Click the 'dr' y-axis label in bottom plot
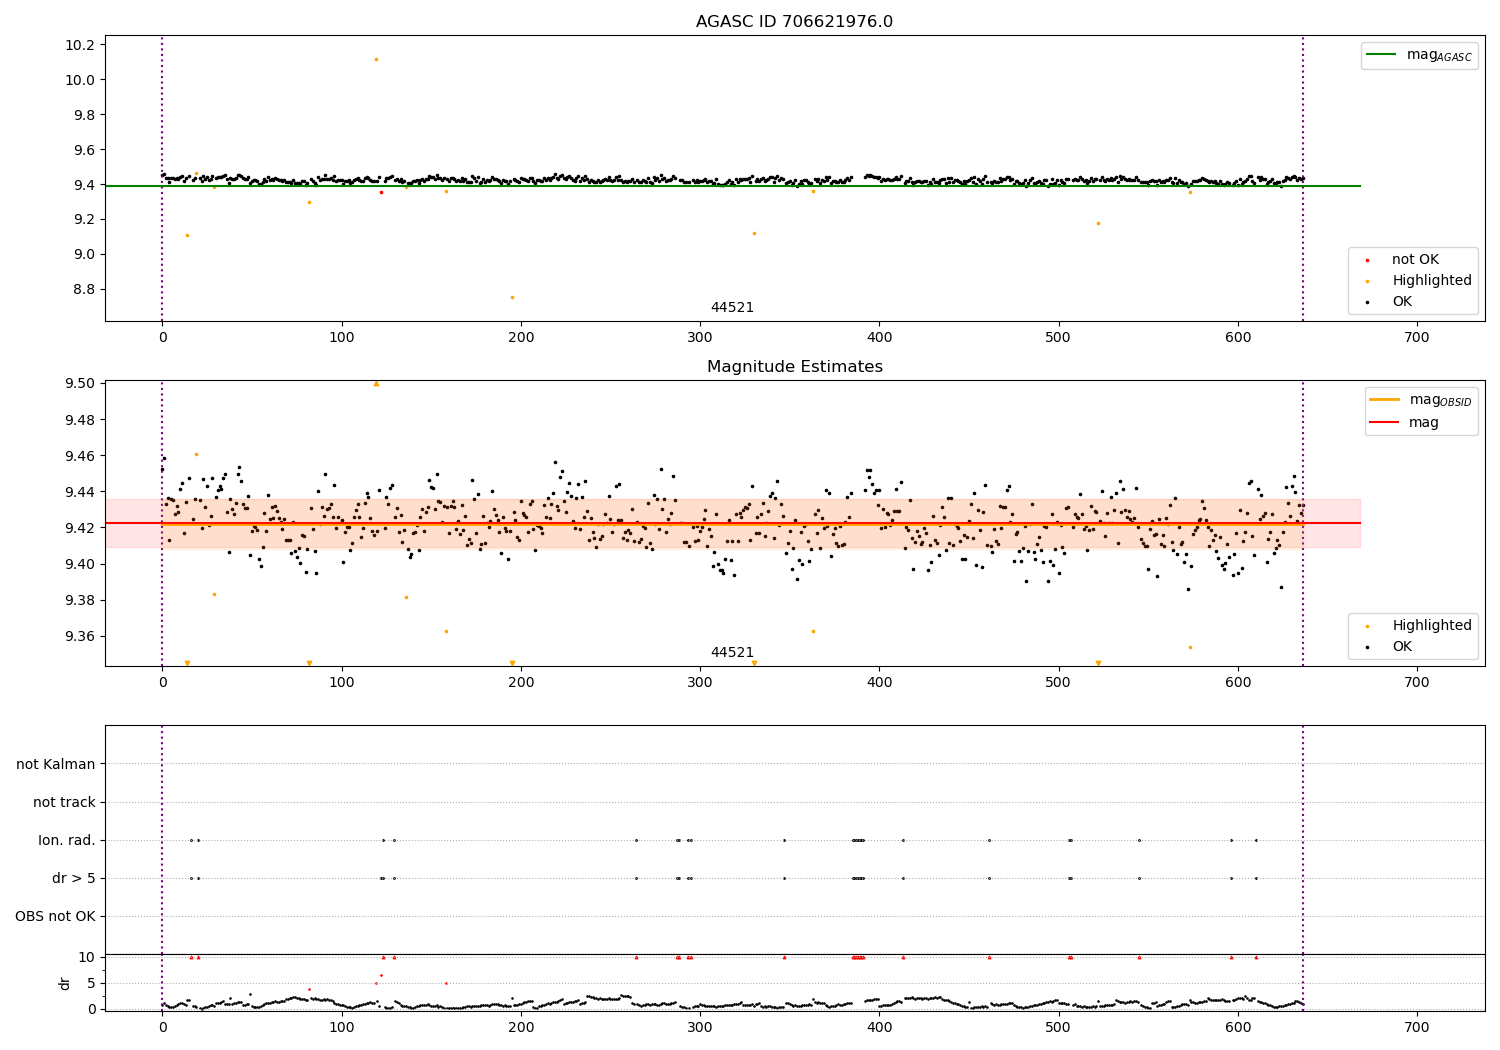 pos(65,983)
